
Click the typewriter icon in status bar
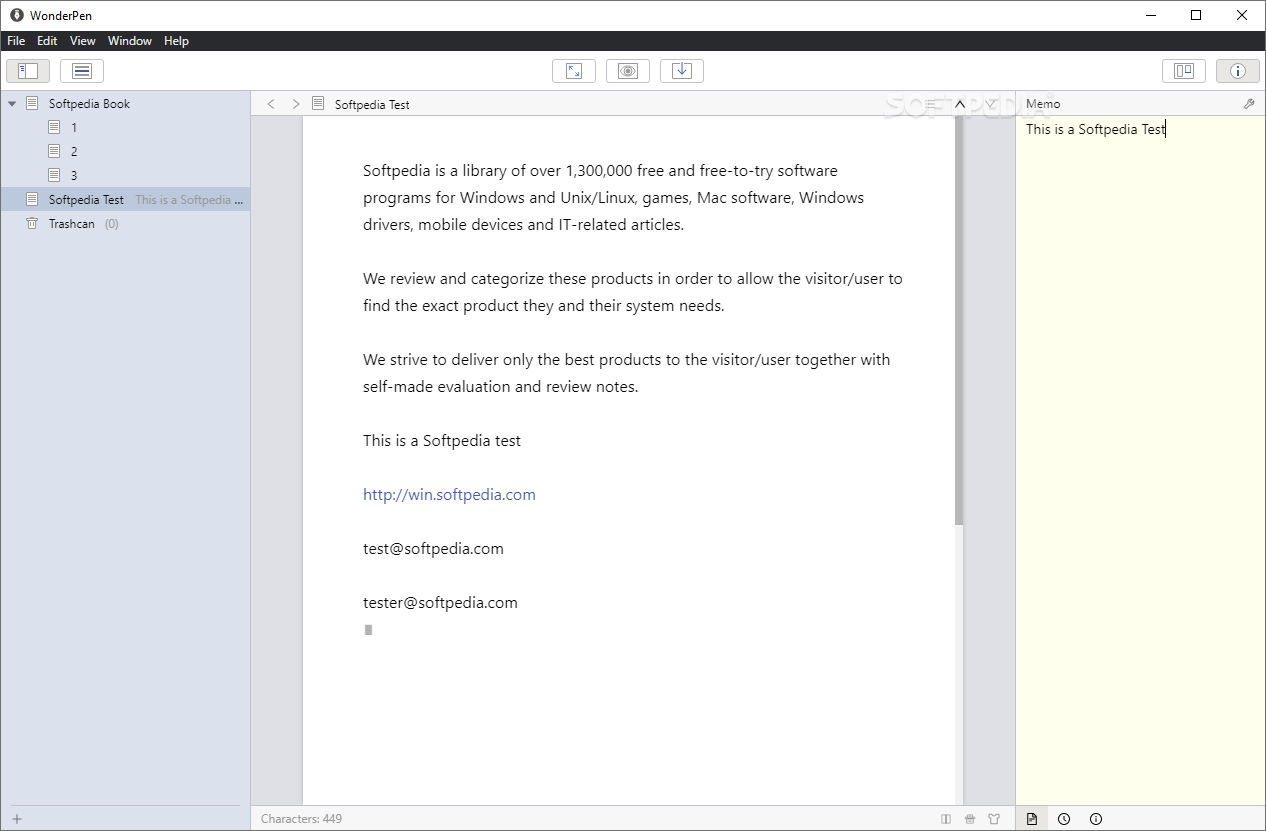tap(970, 819)
